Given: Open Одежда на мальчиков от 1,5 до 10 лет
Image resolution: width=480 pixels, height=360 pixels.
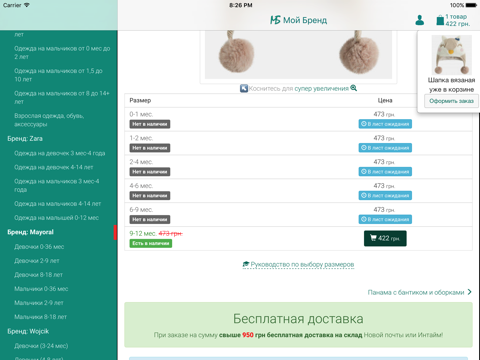Looking at the screenshot, I should click(58, 75).
